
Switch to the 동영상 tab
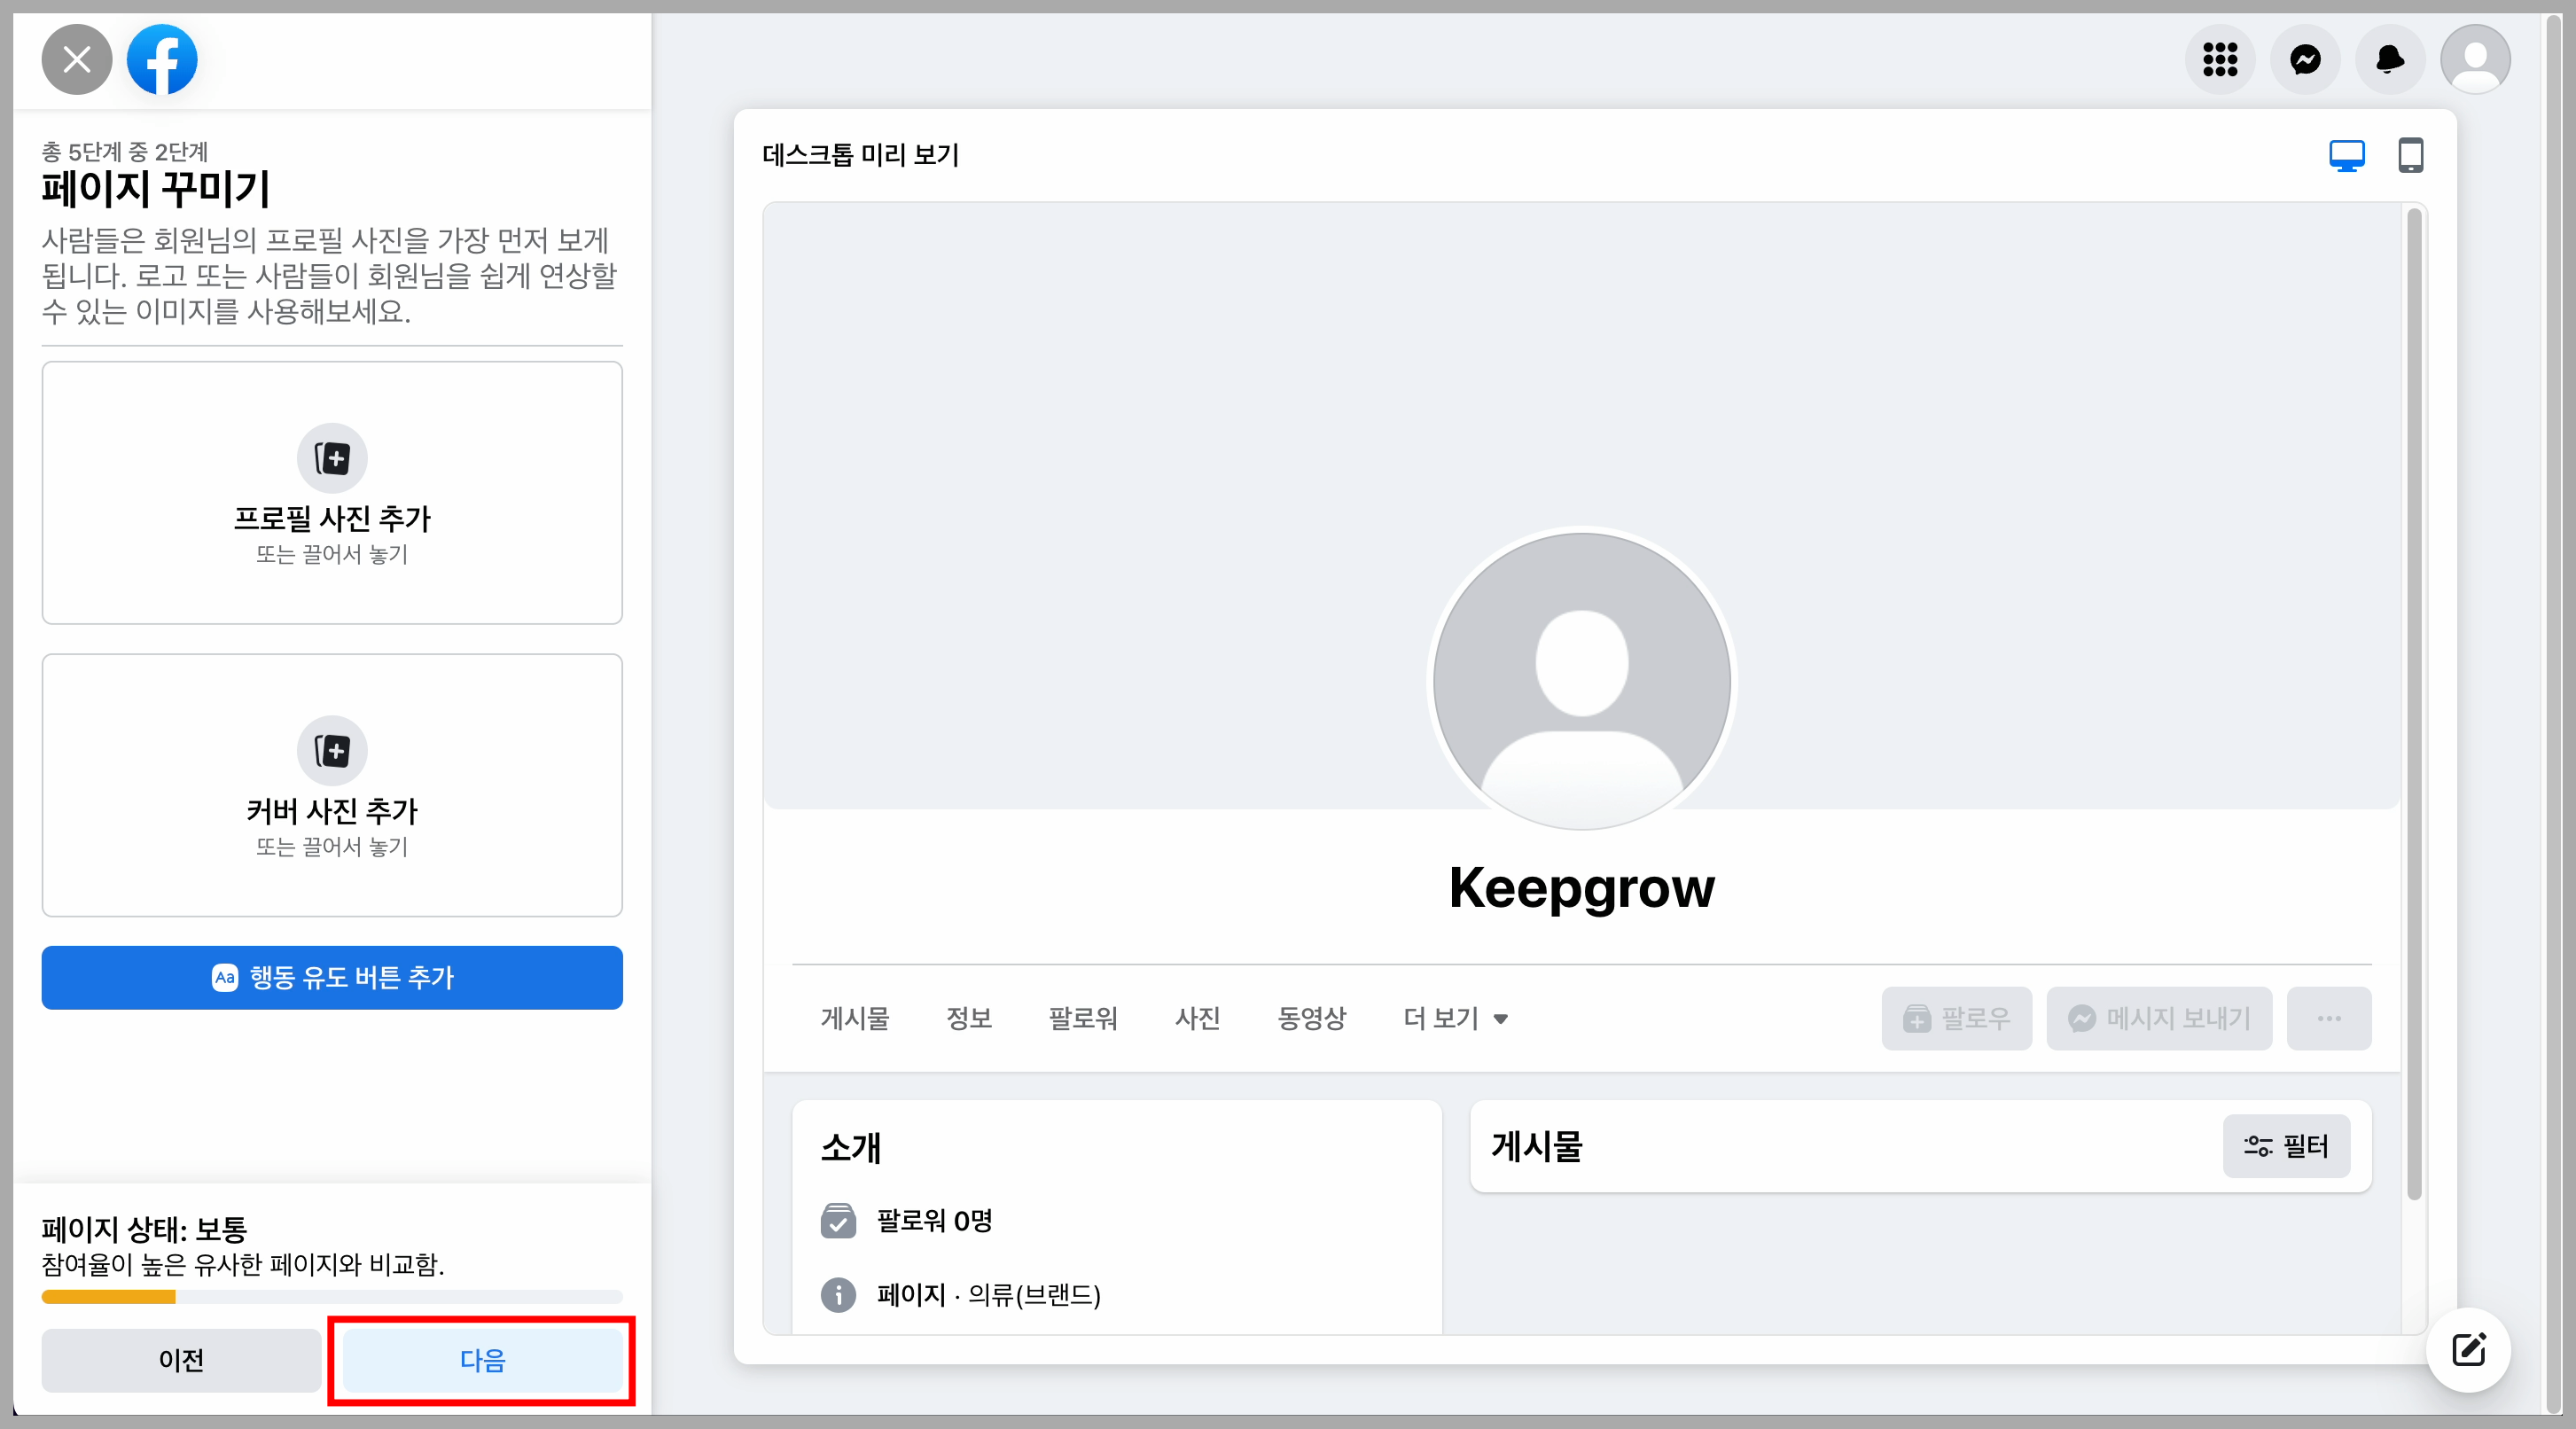(1312, 1018)
